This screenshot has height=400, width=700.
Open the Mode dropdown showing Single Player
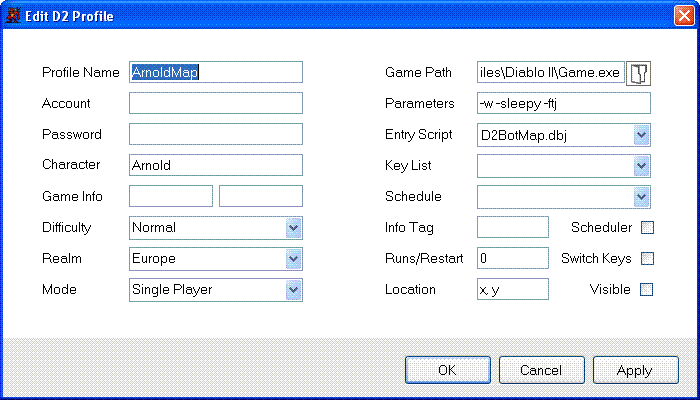pos(216,290)
